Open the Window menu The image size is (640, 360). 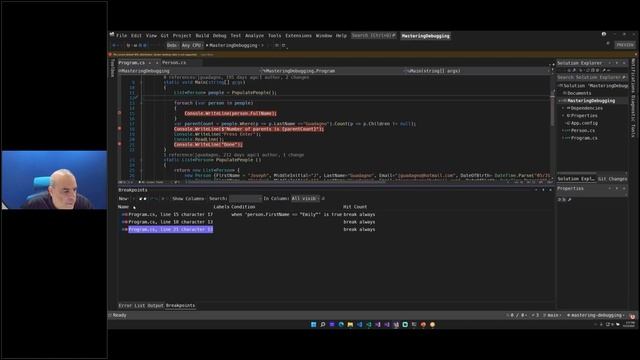tap(324, 36)
